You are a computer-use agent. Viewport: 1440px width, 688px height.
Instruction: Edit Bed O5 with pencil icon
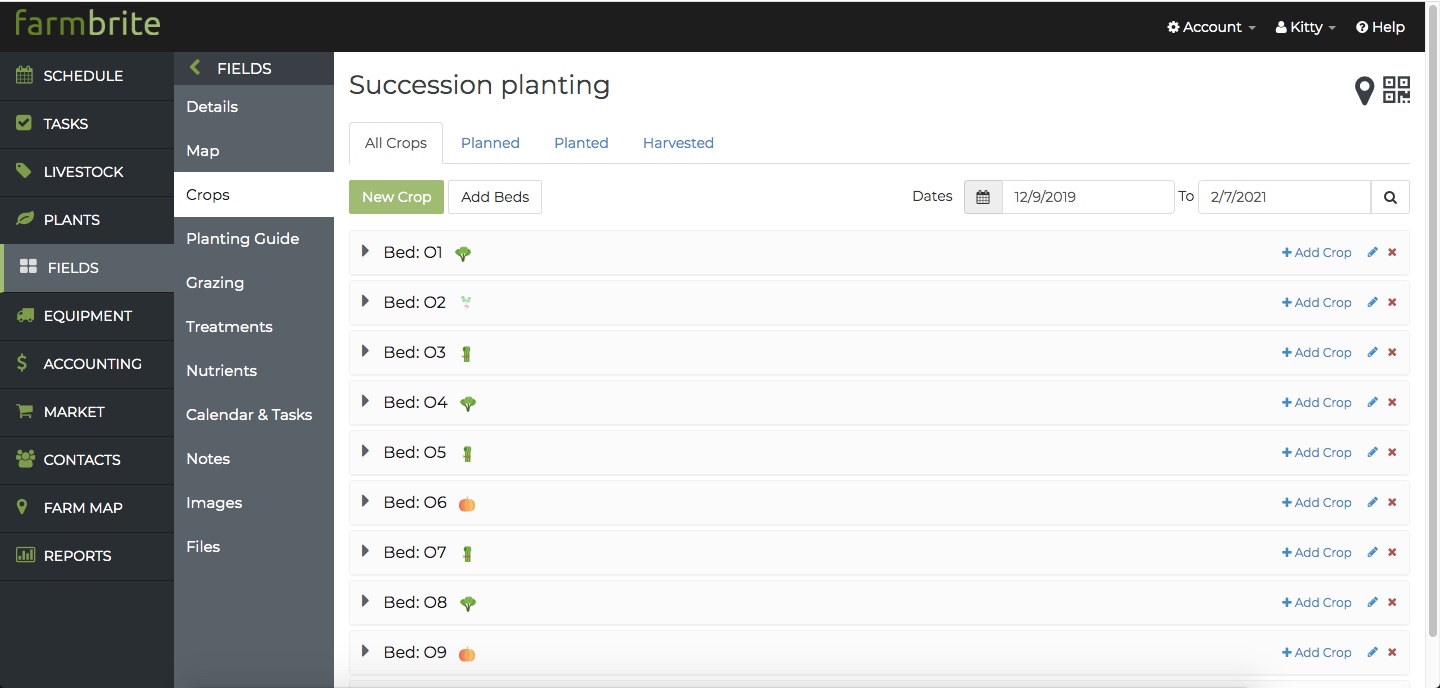[x=1373, y=453]
